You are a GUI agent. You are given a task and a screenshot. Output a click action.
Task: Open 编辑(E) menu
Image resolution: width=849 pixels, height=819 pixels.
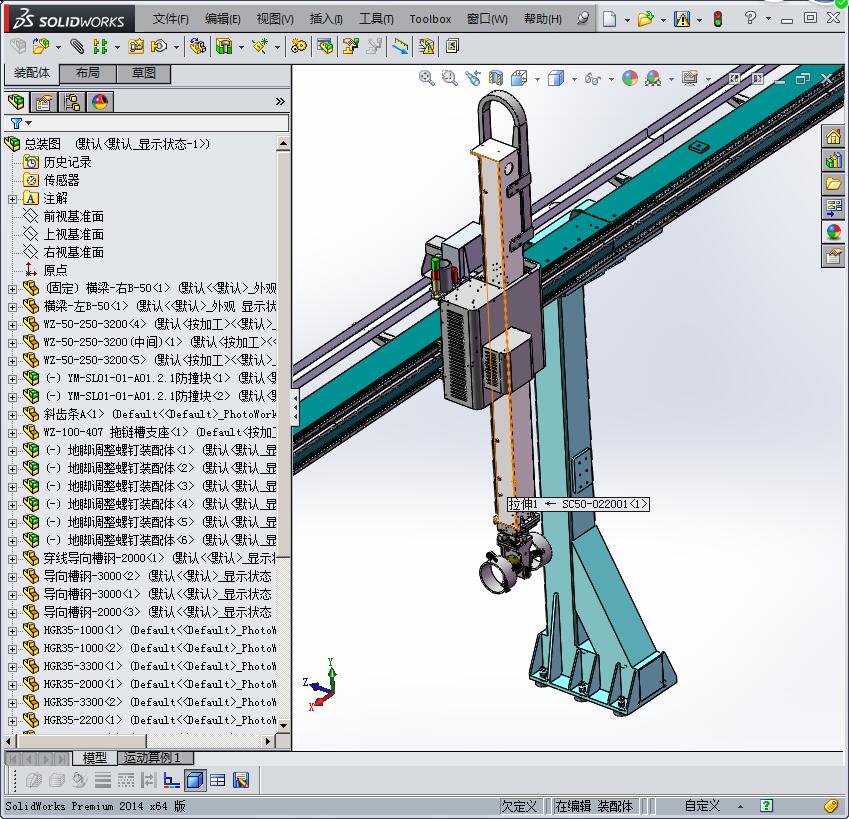[223, 19]
